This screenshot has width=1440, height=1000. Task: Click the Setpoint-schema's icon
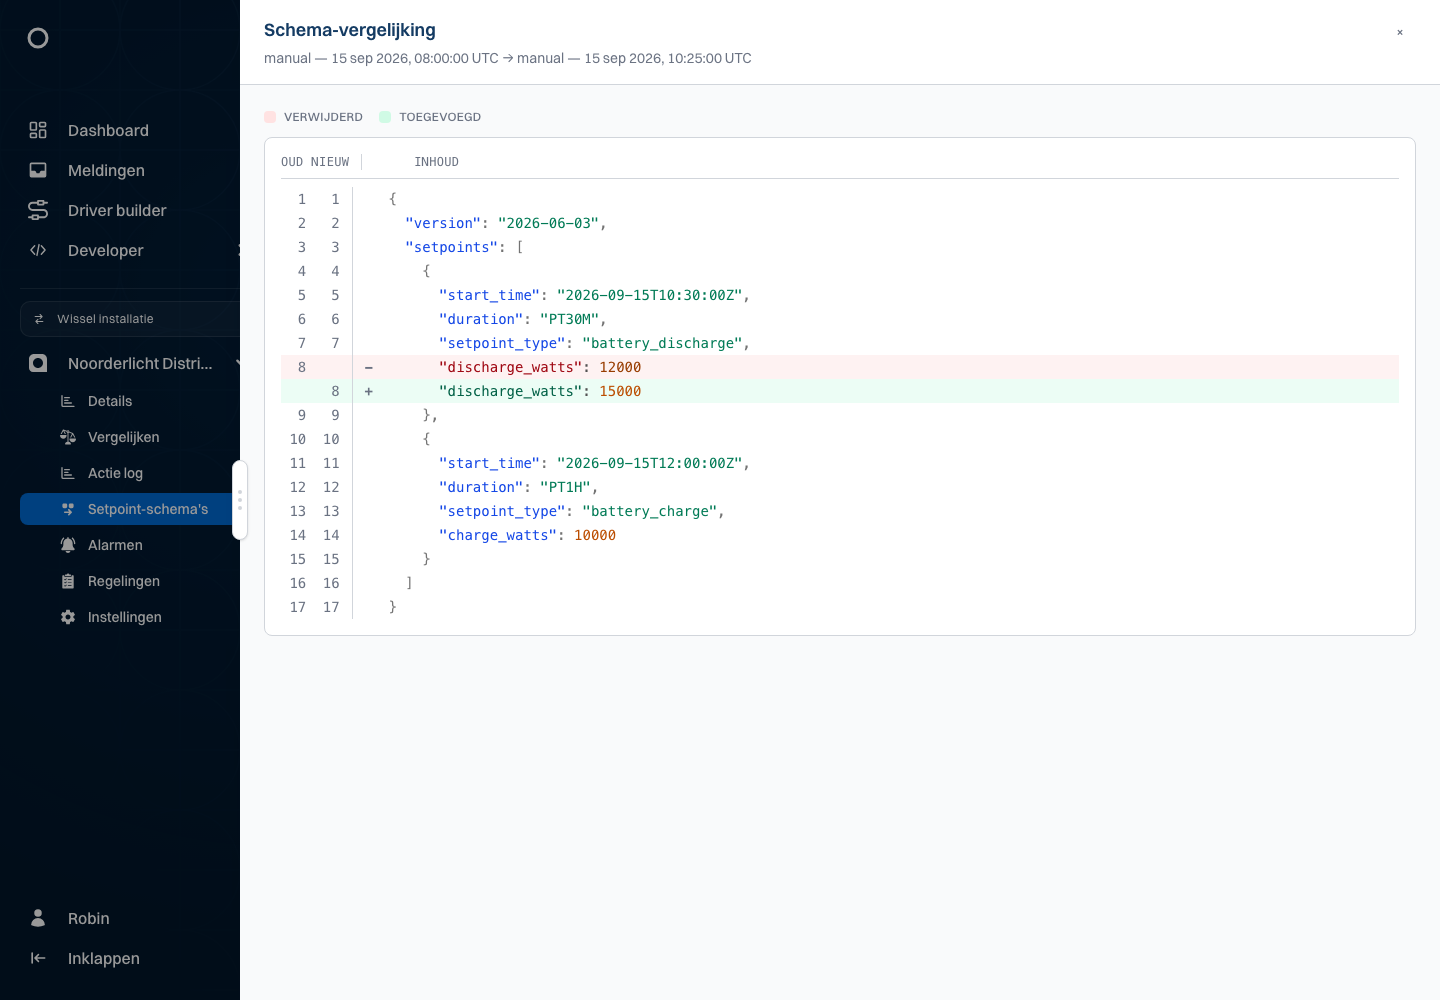click(x=68, y=509)
